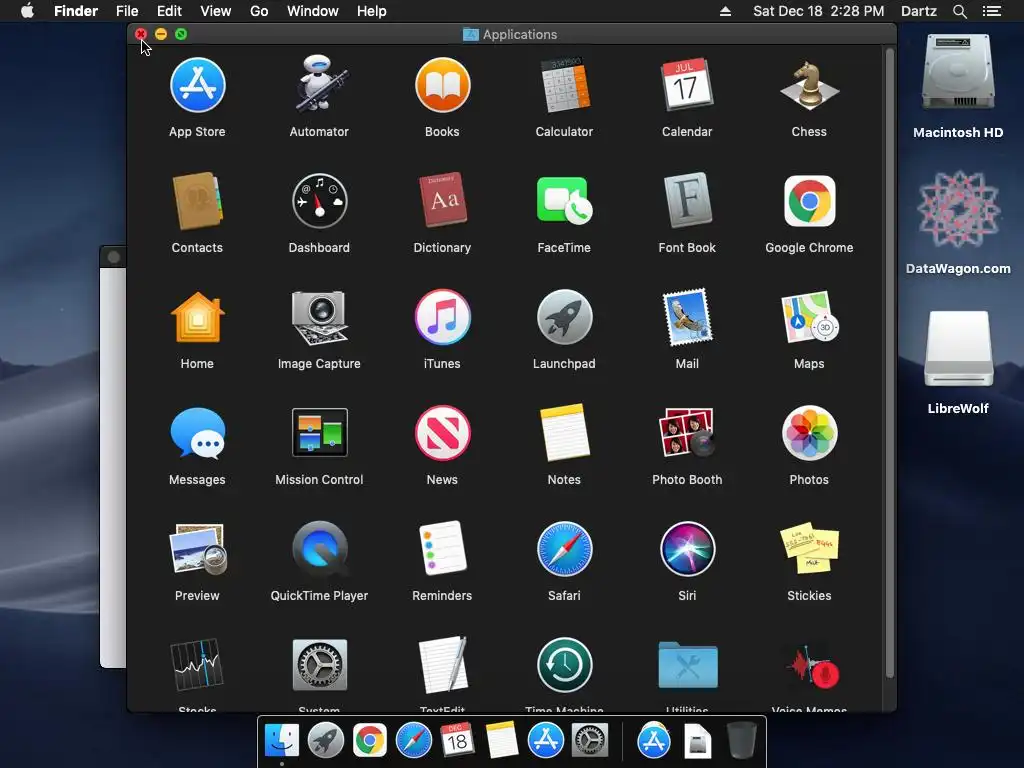Open the Books app icon

point(442,86)
